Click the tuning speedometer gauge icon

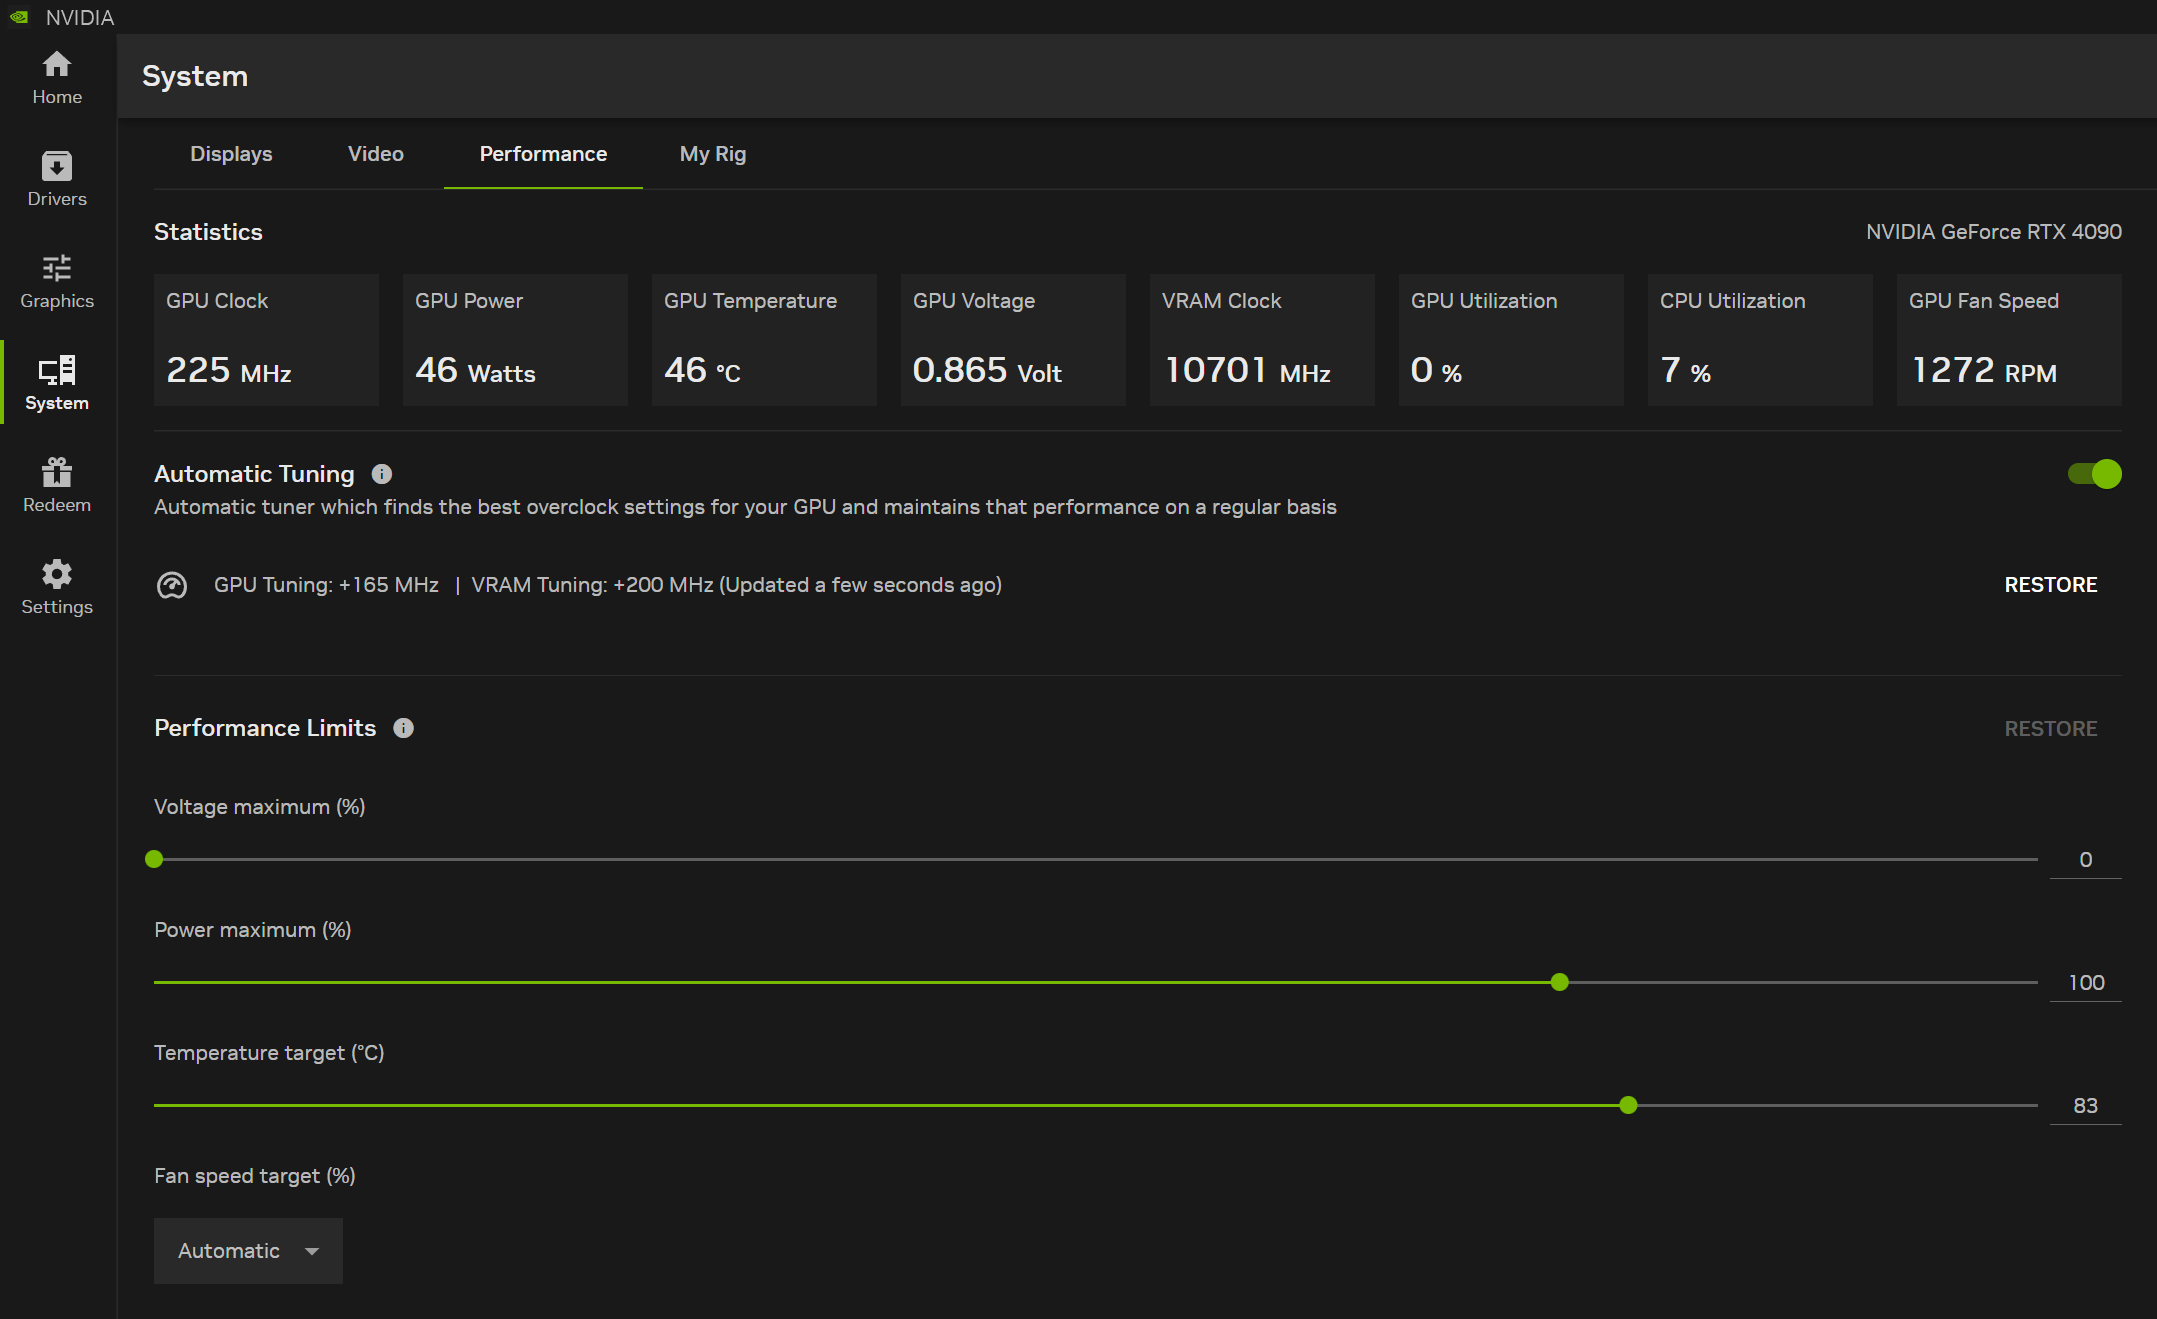tap(172, 585)
